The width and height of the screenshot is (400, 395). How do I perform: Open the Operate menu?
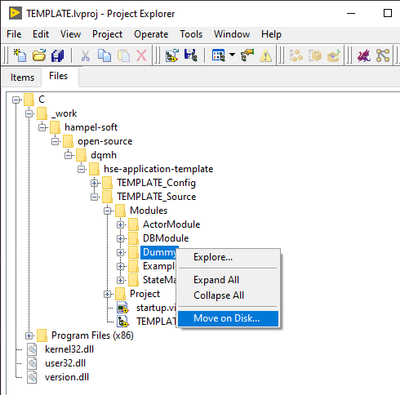(x=151, y=34)
